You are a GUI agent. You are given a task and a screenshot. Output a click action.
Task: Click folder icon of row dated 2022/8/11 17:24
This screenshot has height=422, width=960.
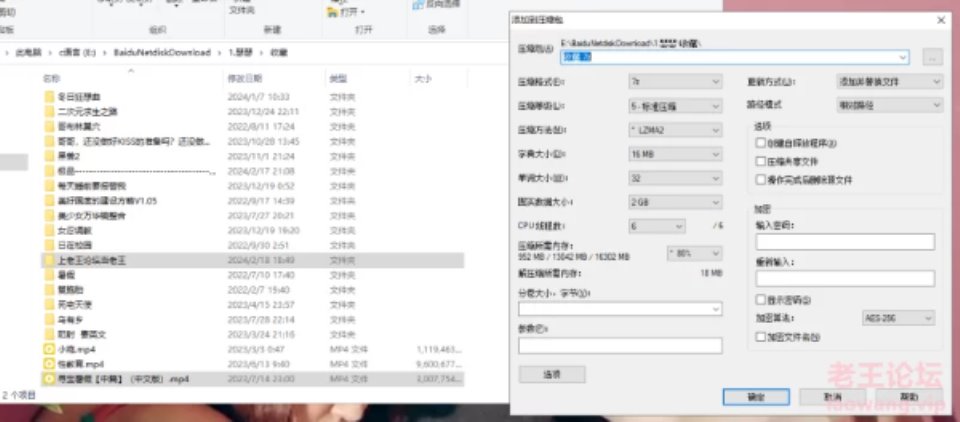[50, 127]
